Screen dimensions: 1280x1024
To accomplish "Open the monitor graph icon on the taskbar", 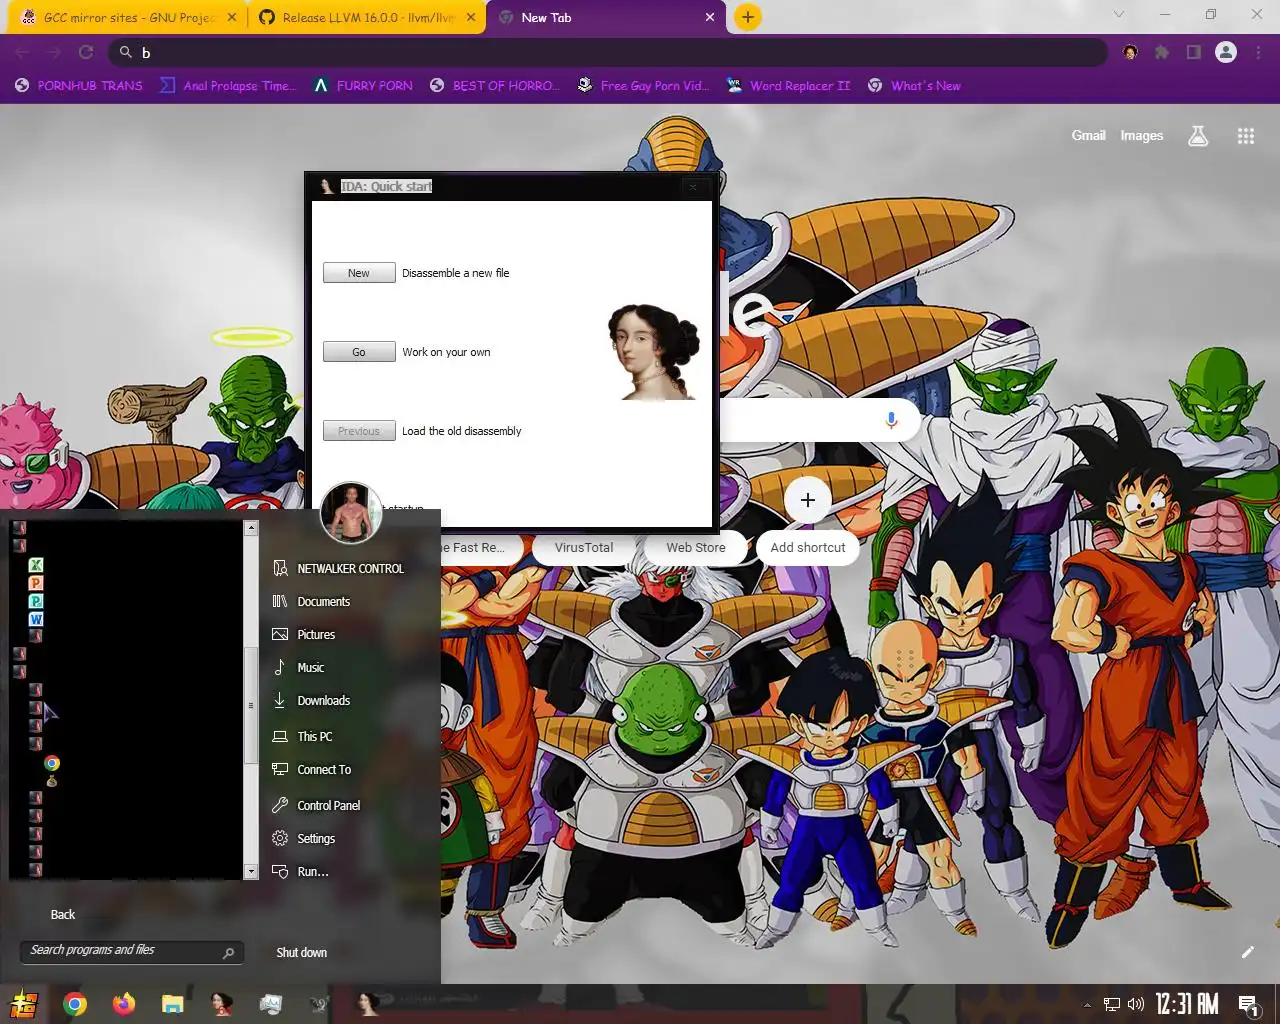I will click(x=271, y=1004).
